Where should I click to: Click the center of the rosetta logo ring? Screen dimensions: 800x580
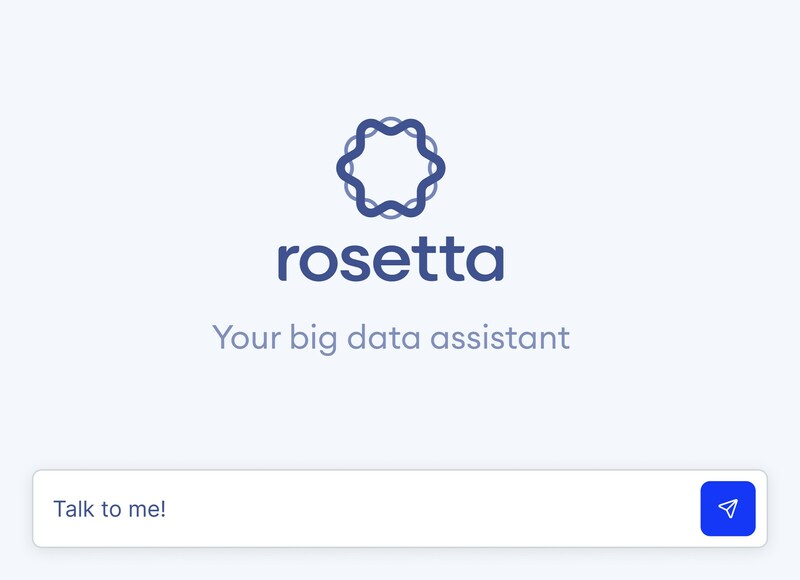390,168
